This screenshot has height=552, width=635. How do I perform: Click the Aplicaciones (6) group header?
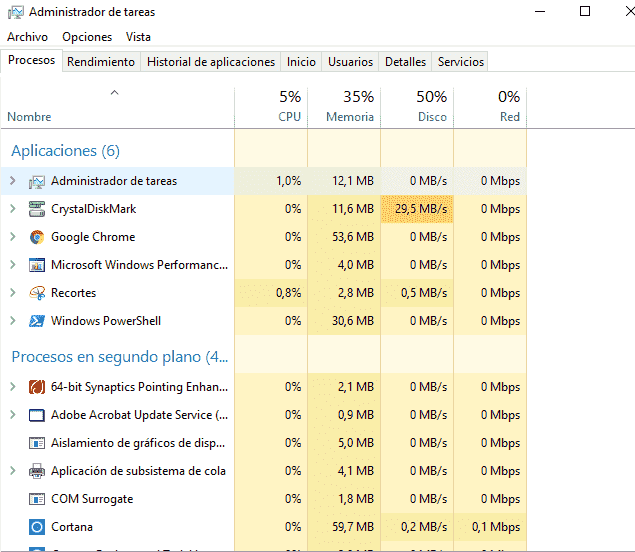tap(66, 151)
